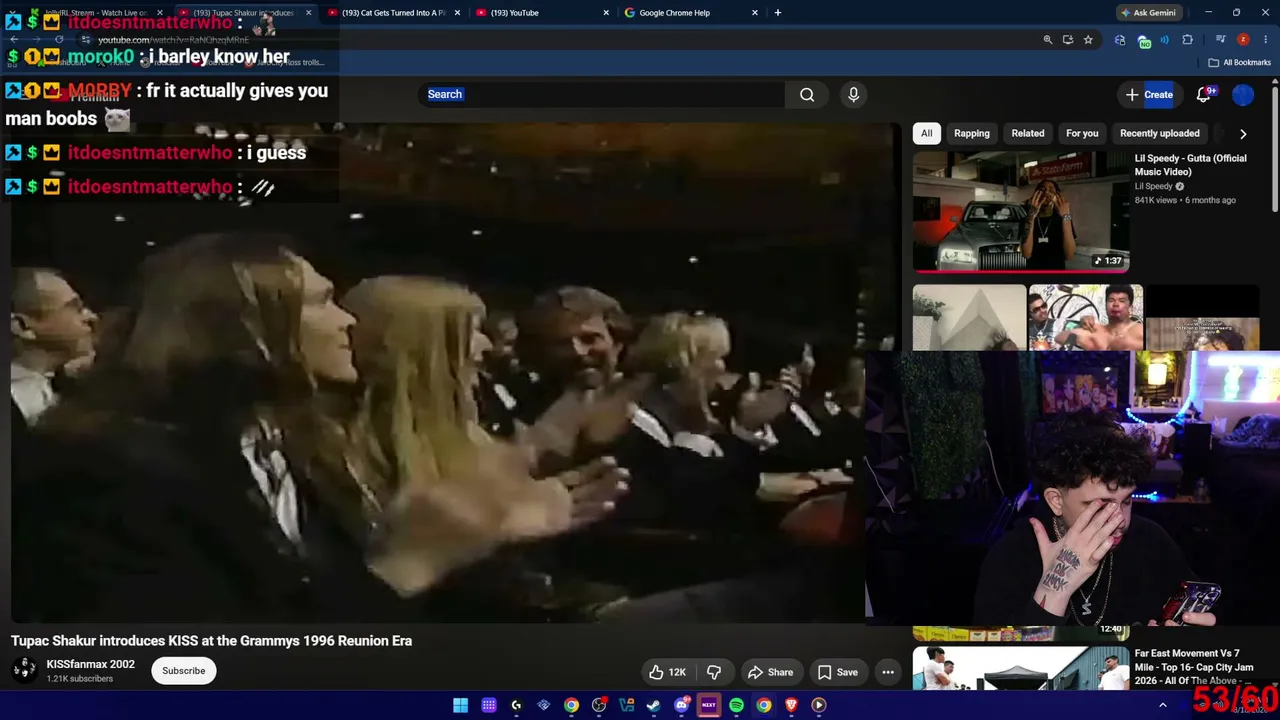The height and width of the screenshot is (720, 1280).
Task: Open the KISSfanmax 2002 channel link
Action: coord(90,664)
